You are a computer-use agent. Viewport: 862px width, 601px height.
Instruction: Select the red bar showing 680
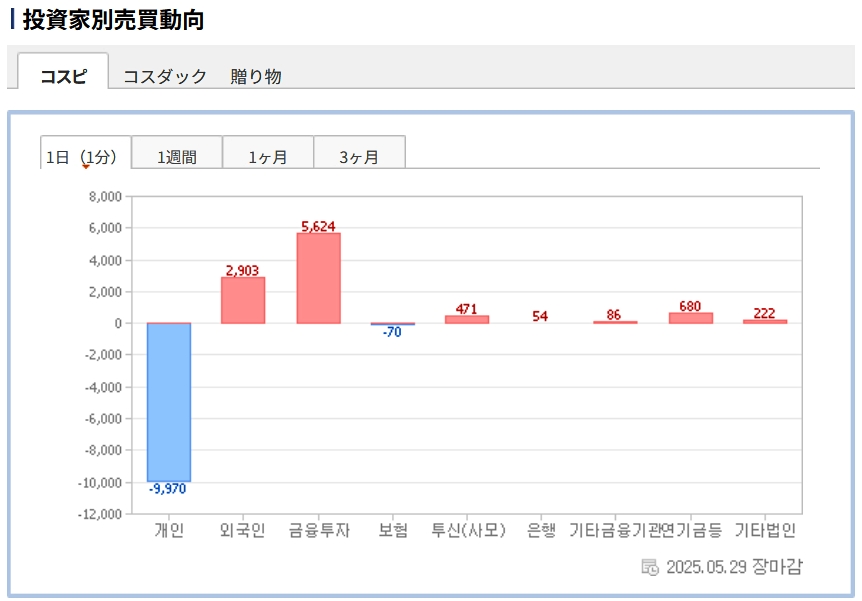(x=690, y=318)
